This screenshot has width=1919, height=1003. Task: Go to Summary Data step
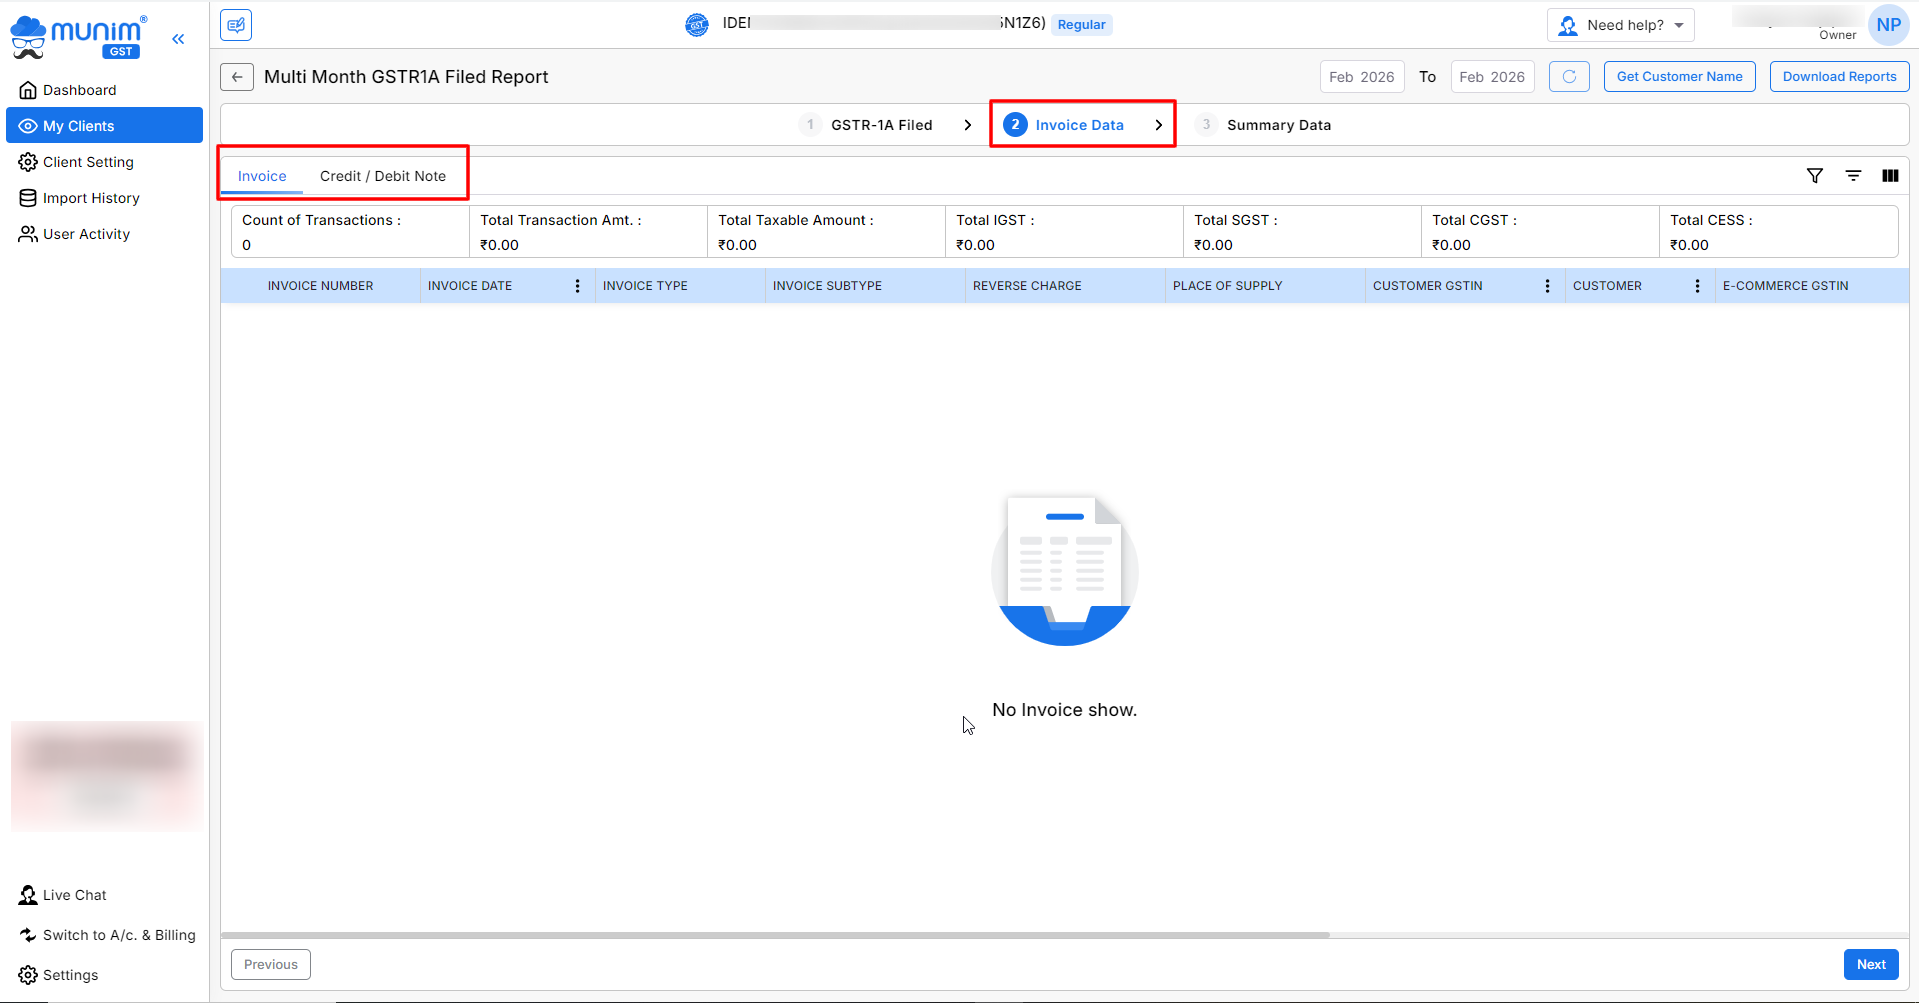(1278, 125)
